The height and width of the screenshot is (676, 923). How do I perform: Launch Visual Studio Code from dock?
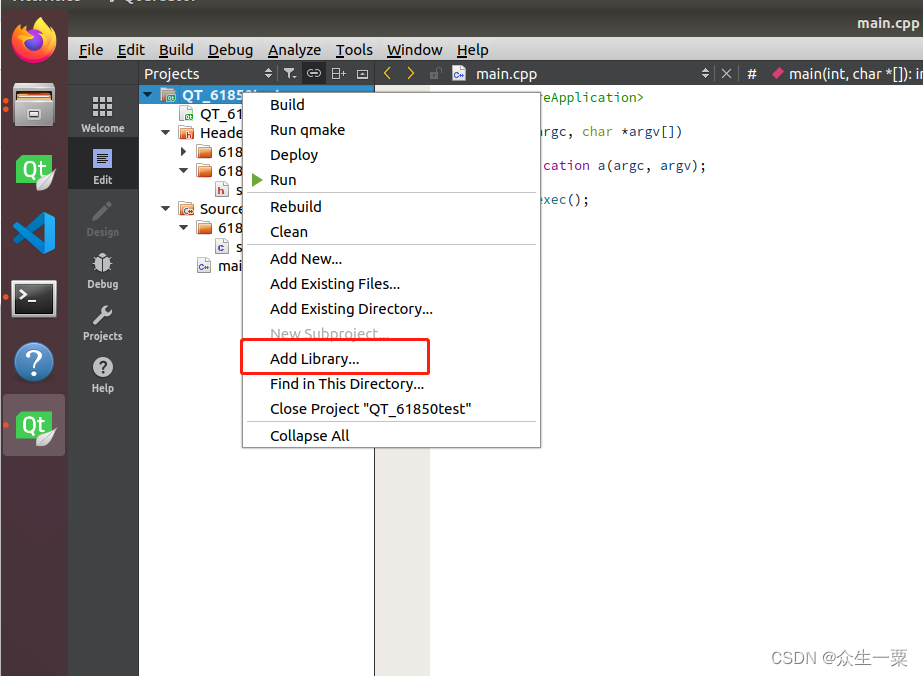[x=34, y=233]
